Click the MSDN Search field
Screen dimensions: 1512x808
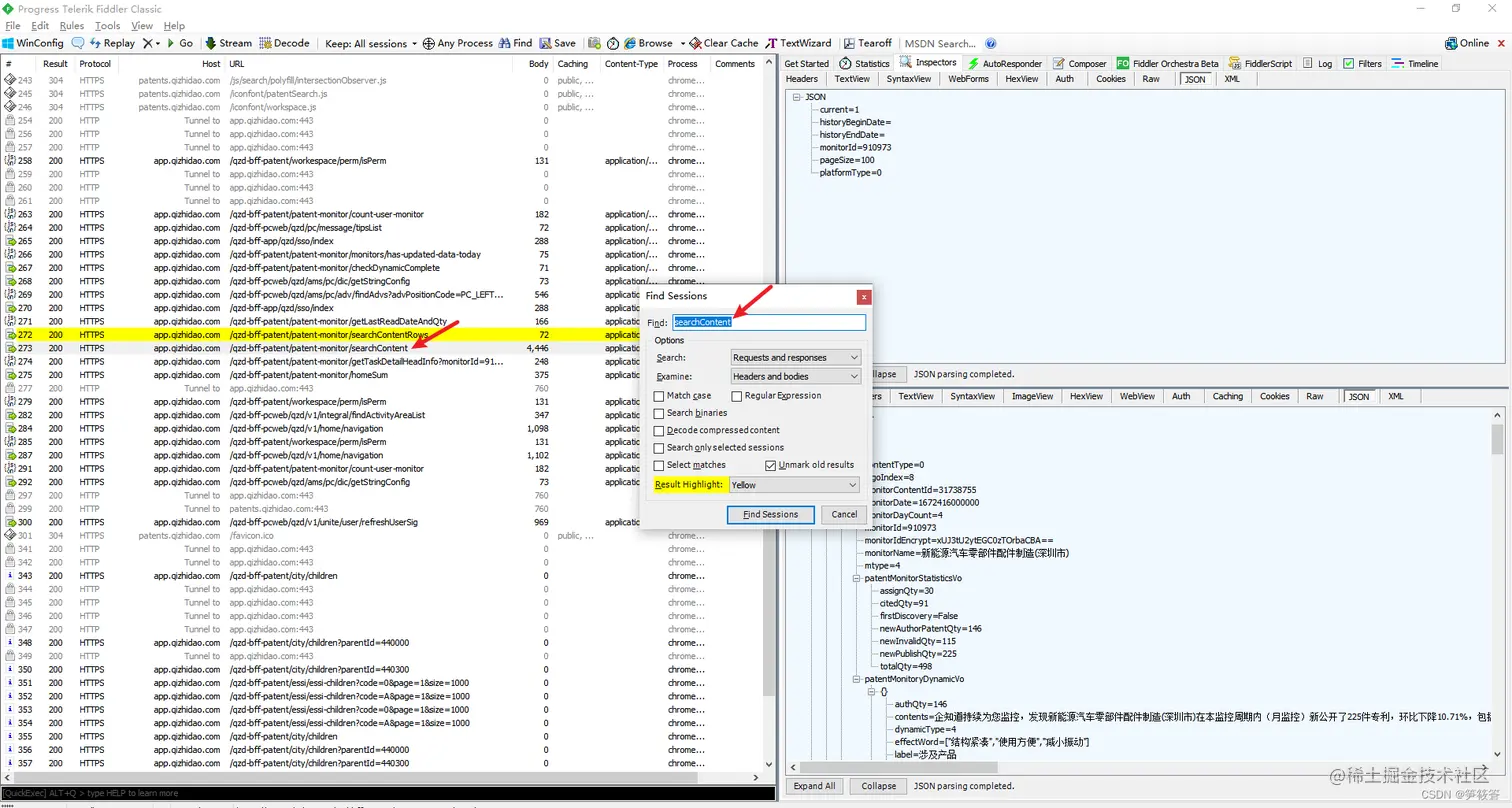point(940,43)
